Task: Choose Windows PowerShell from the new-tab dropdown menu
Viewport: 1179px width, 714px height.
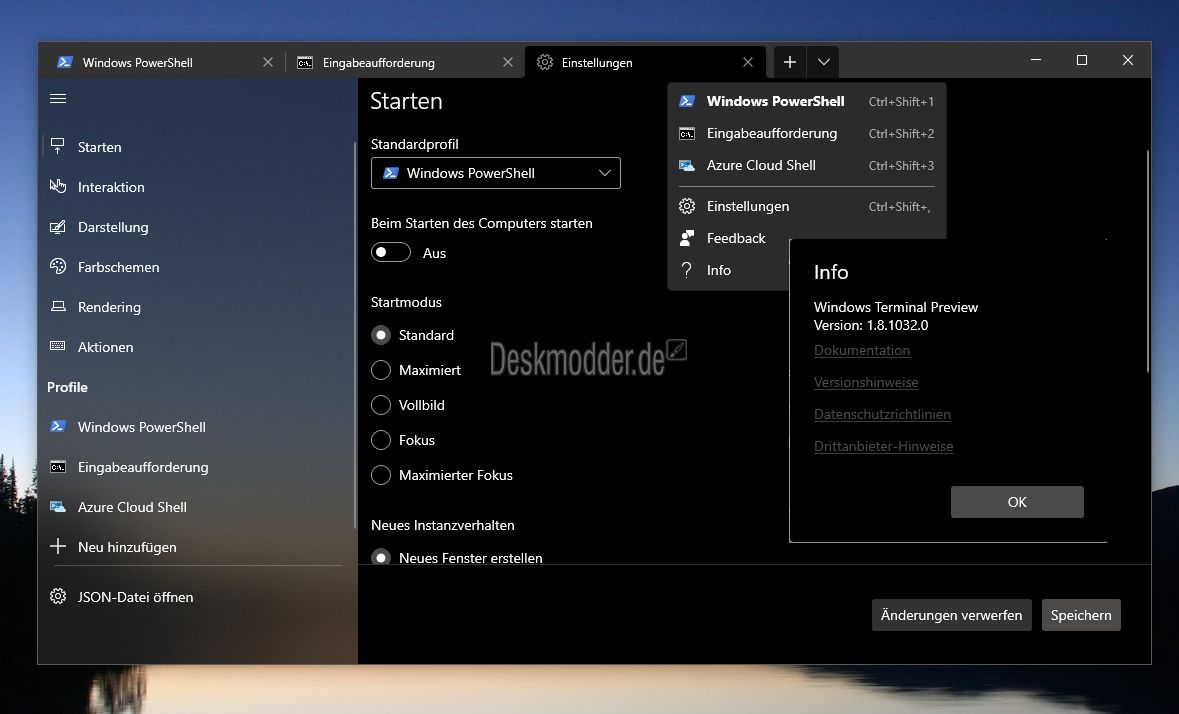Action: [x=806, y=101]
